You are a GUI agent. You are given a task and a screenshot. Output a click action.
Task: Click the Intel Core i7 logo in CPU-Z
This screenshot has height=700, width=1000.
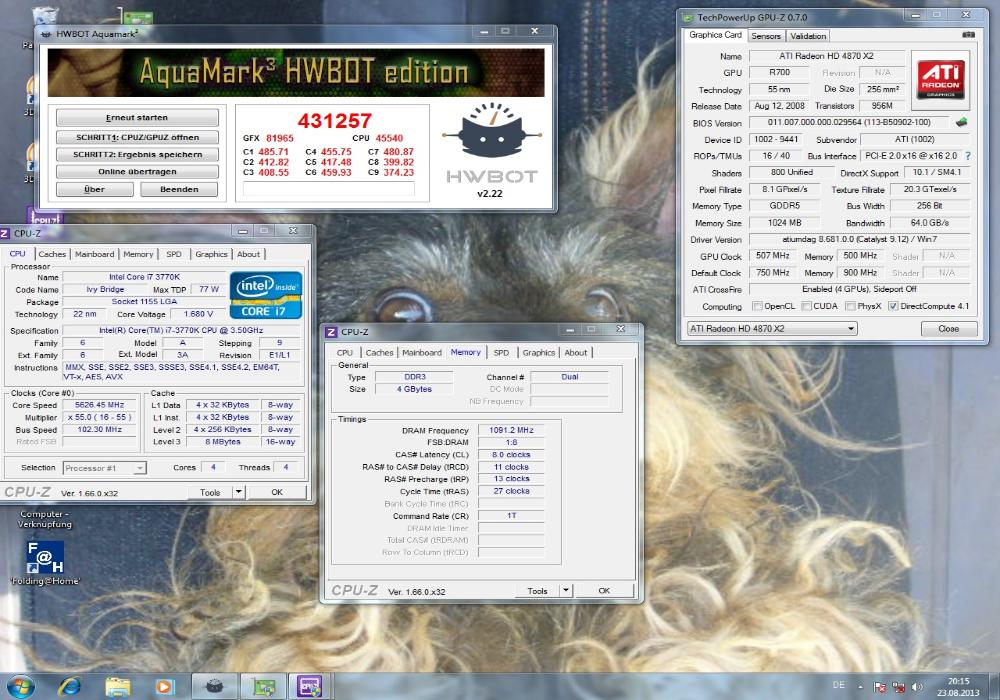pos(266,295)
